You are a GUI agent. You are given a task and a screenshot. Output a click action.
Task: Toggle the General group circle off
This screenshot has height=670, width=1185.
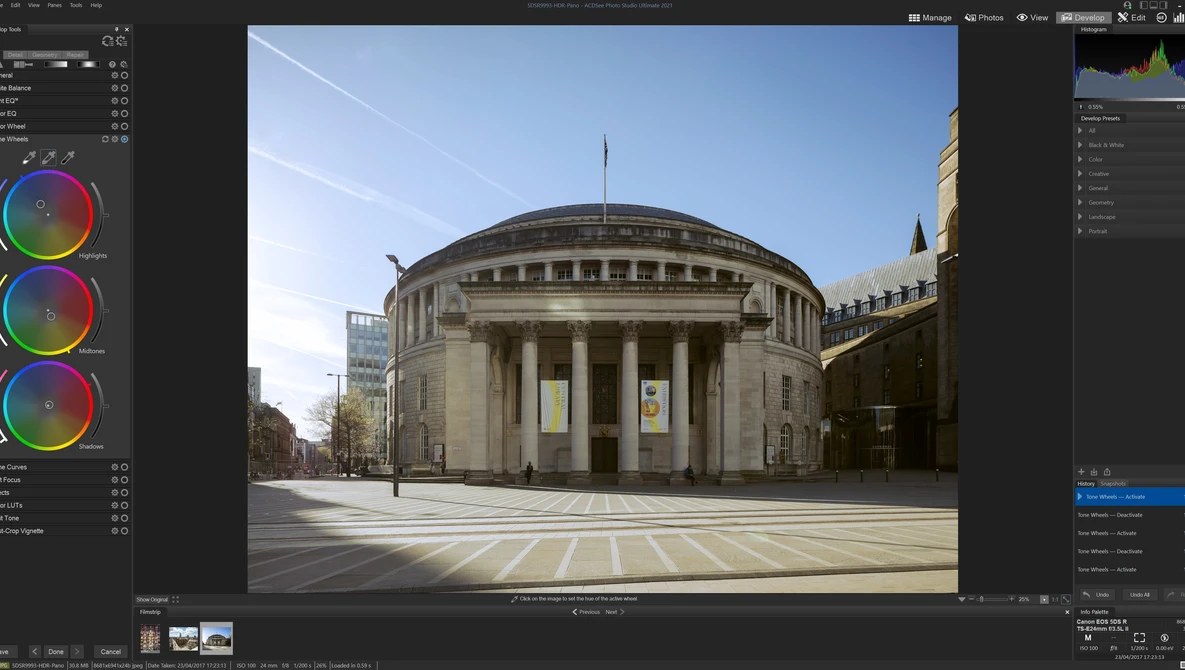click(125, 75)
